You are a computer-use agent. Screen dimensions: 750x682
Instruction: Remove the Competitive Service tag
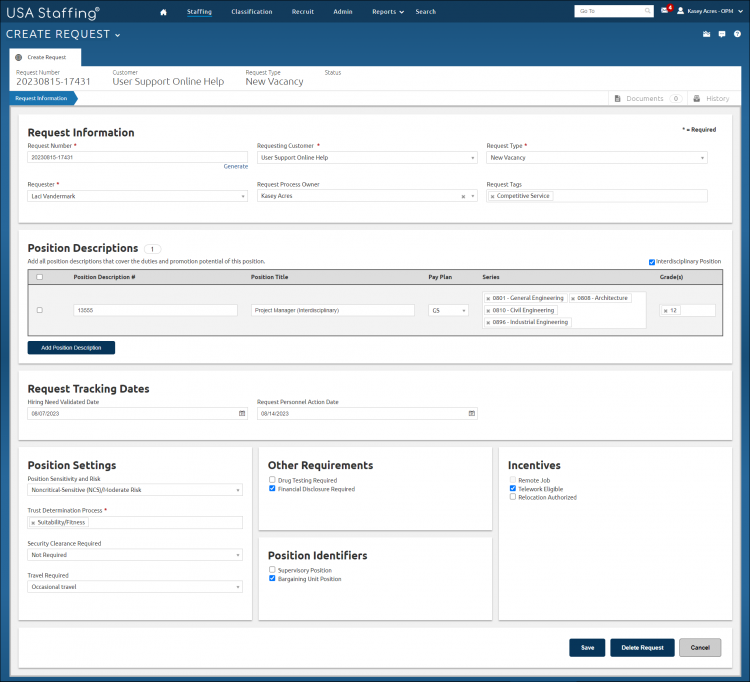pyautogui.click(x=492, y=196)
